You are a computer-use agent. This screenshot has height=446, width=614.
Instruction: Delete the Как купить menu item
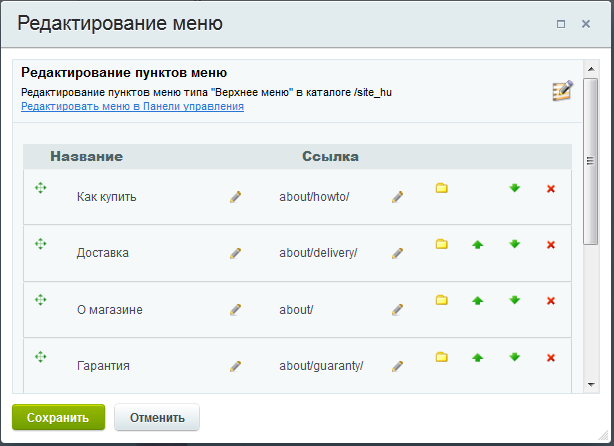[x=551, y=189]
